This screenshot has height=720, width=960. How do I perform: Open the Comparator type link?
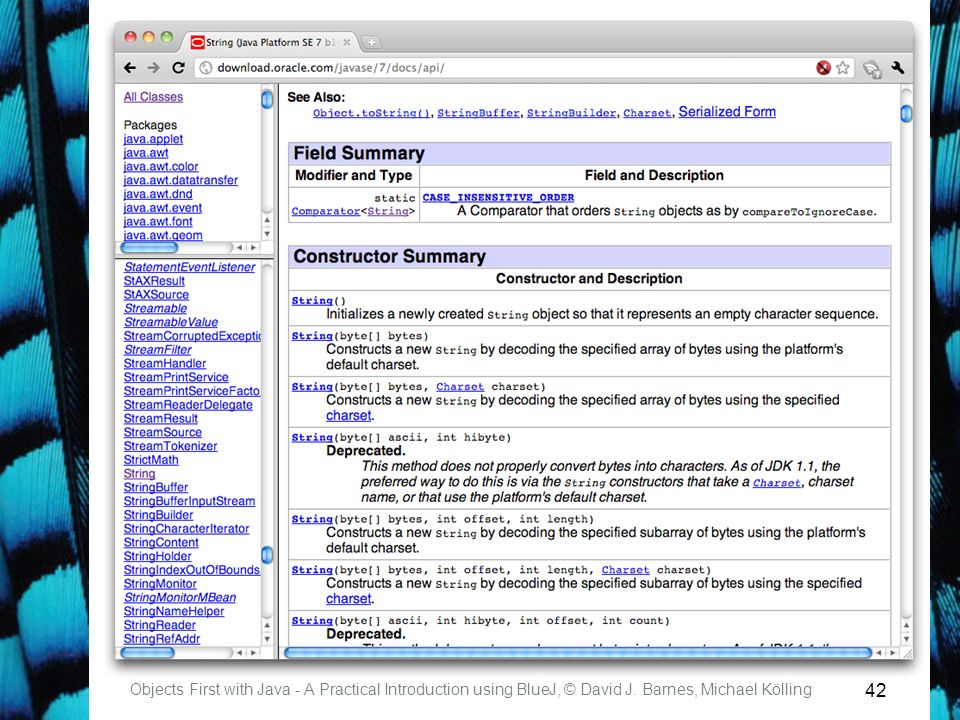click(x=326, y=211)
